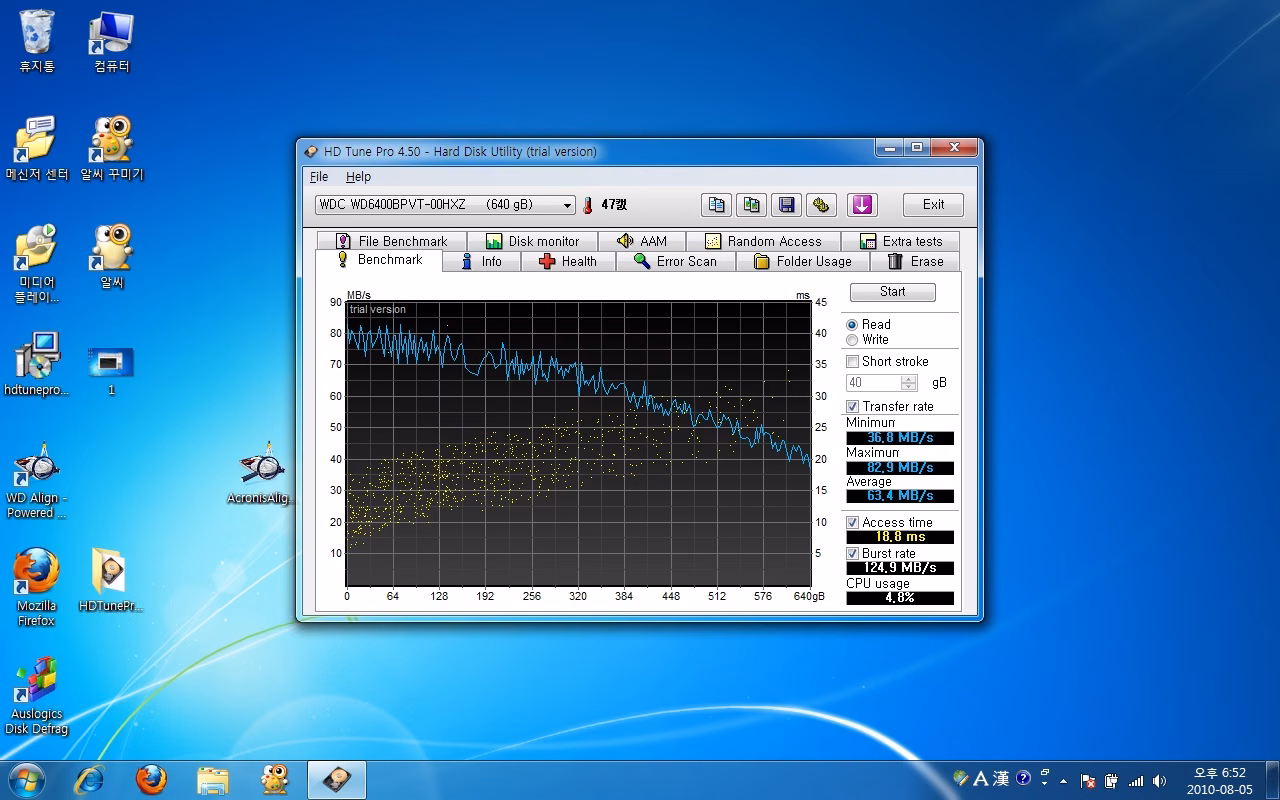Save screenshot using the floppy disk icon

(x=786, y=205)
